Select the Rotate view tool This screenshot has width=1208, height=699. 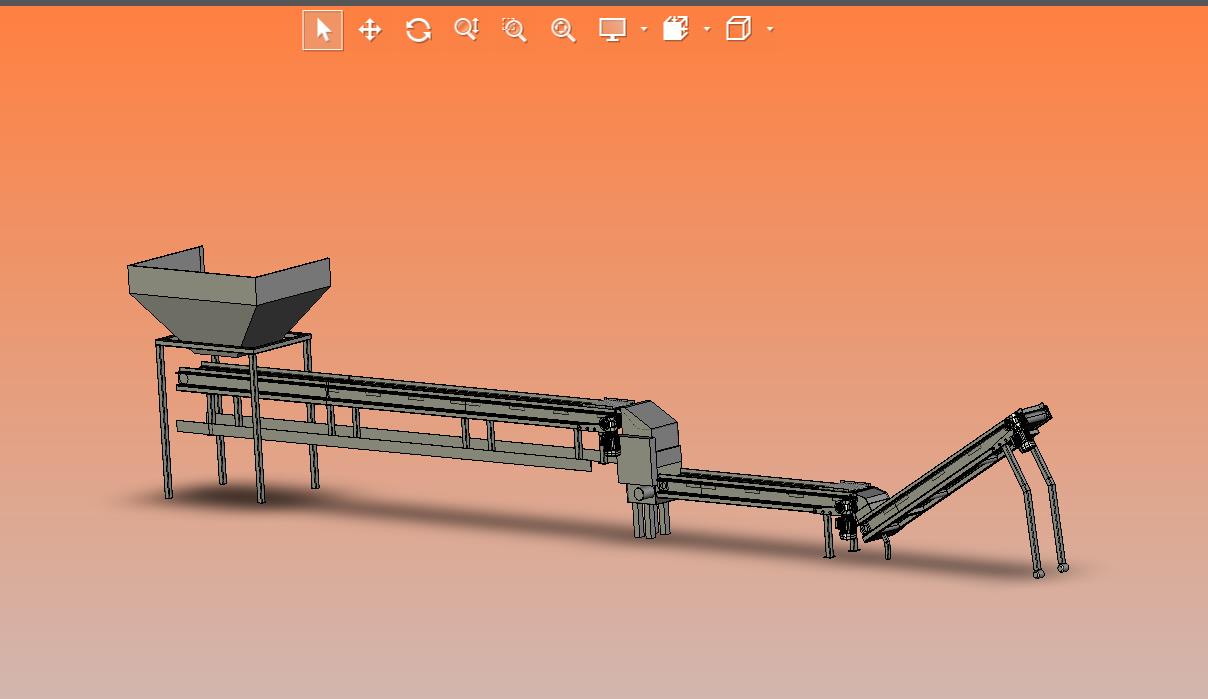(x=418, y=30)
